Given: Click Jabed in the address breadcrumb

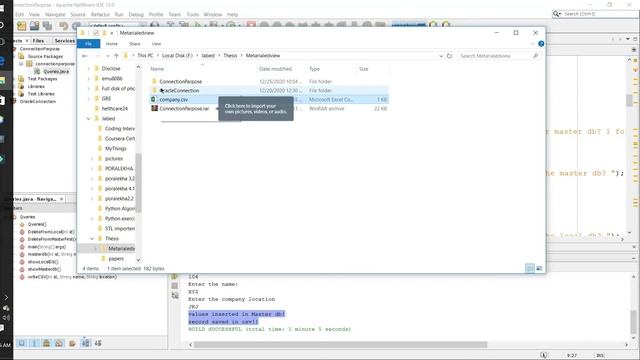Looking at the screenshot, I should click(x=208, y=56).
